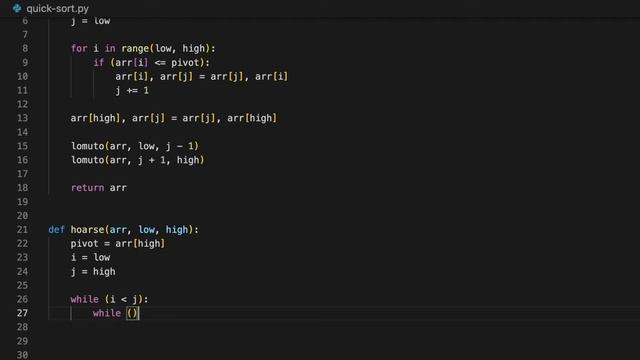Screen dimensions: 640x360
Task: Click 'range' function call on line 8
Action: (x=135, y=49)
